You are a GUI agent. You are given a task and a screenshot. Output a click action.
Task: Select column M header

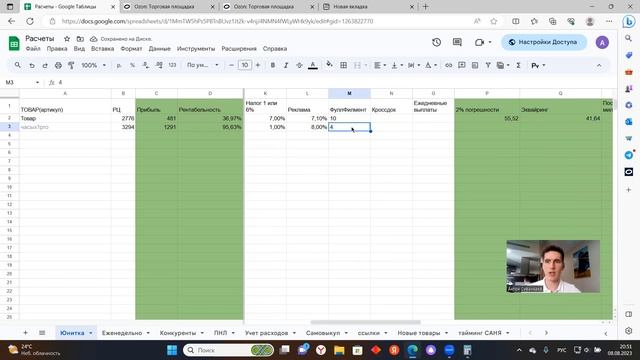coord(349,93)
